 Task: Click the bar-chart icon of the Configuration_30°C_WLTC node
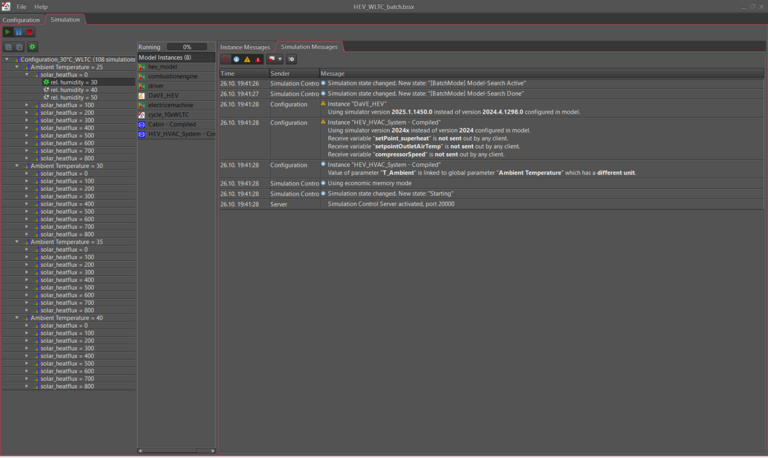point(16,59)
